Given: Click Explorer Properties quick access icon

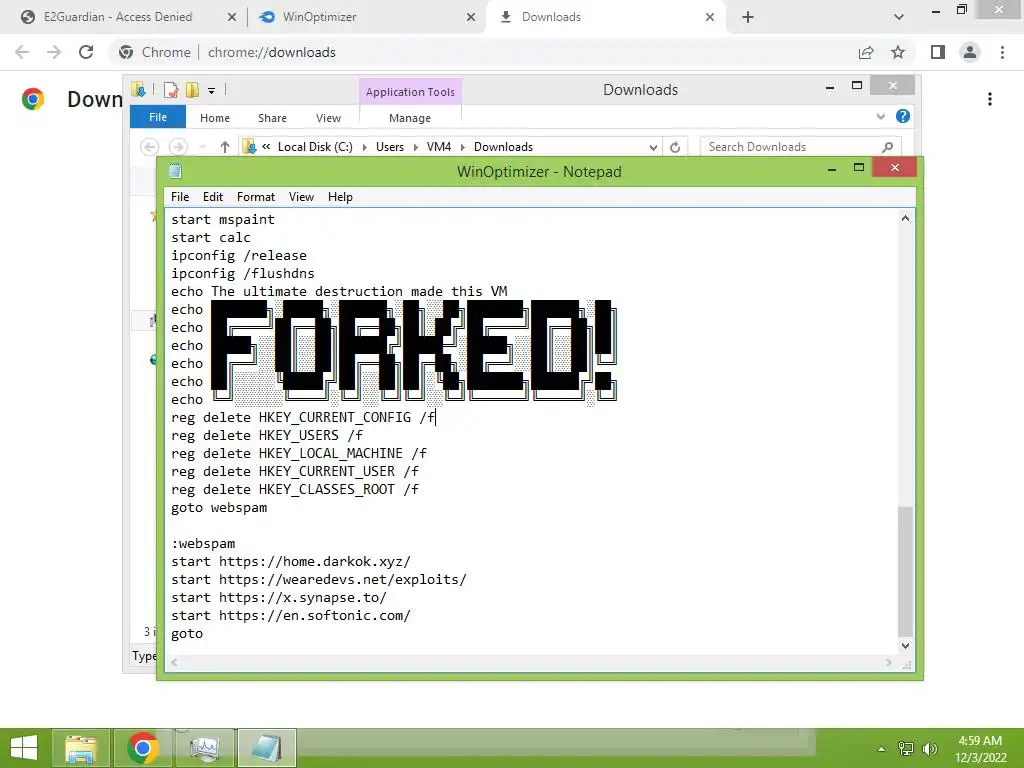Looking at the screenshot, I should (x=171, y=90).
